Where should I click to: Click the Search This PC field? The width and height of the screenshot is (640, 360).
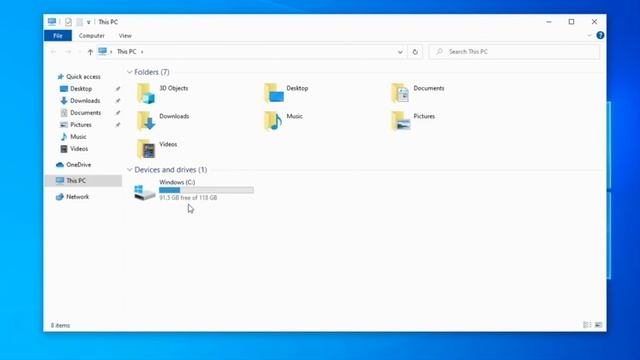pos(514,52)
